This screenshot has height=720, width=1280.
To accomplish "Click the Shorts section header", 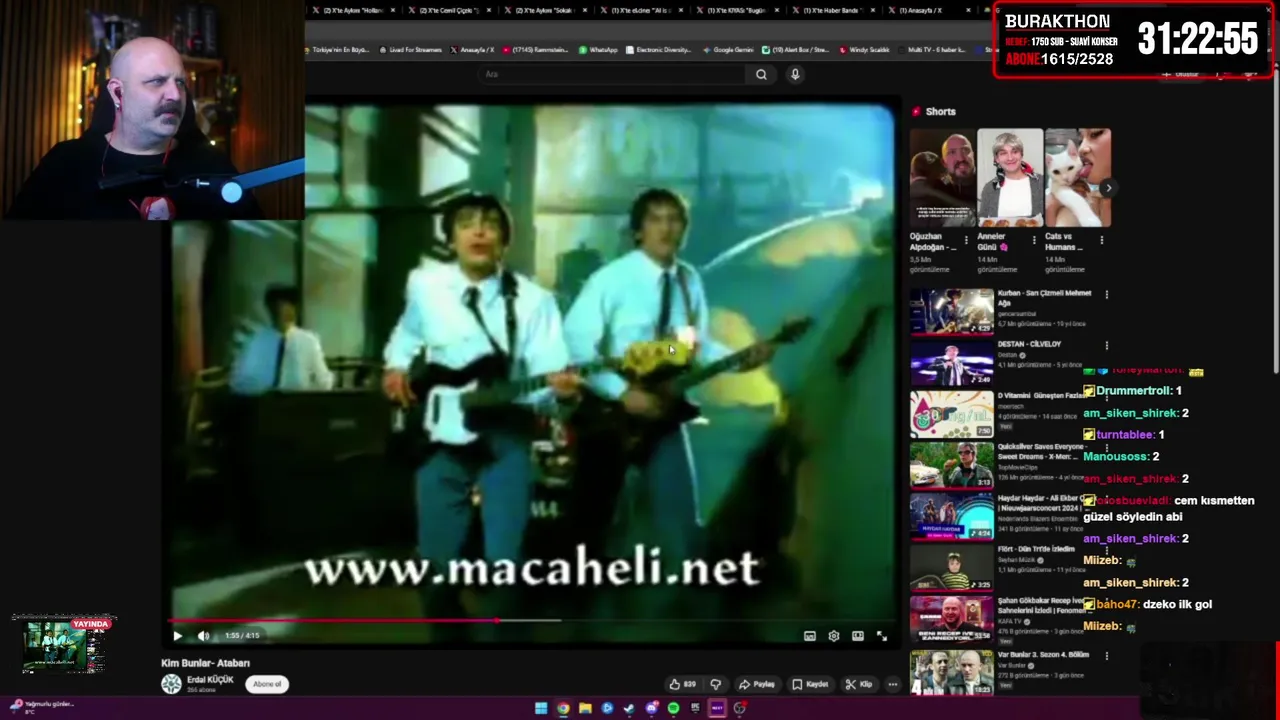I will (x=934, y=112).
